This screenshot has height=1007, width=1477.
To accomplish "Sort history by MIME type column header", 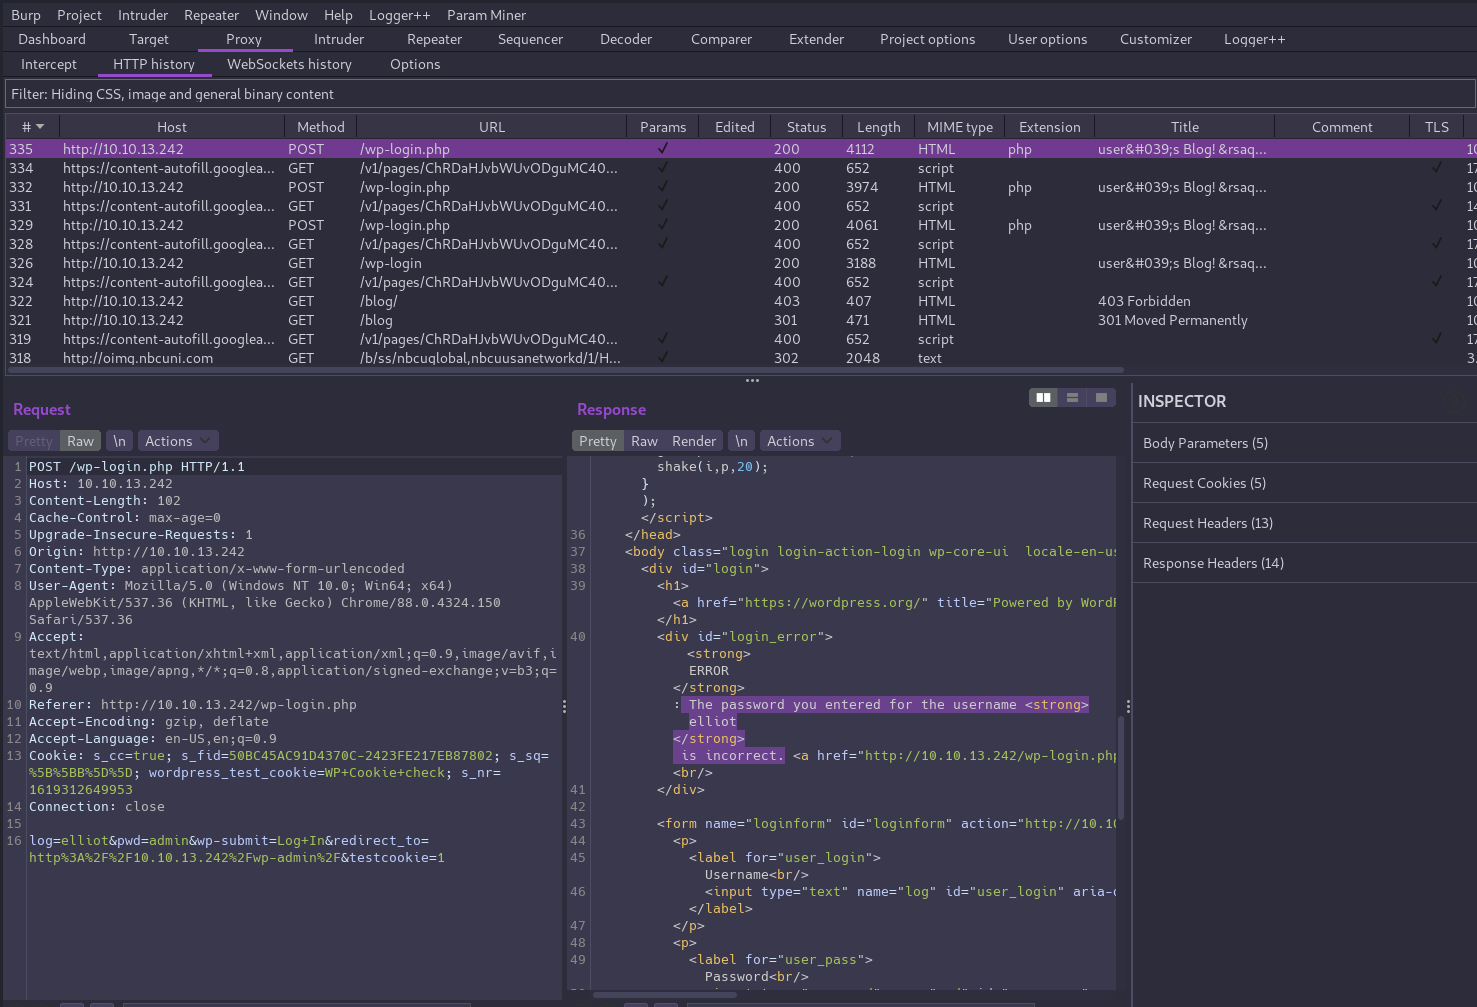I will click(959, 127).
